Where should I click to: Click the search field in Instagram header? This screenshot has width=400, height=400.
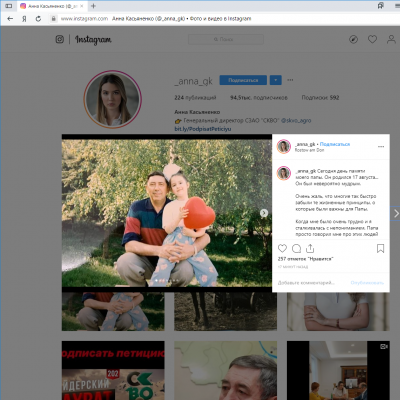pos(226,39)
